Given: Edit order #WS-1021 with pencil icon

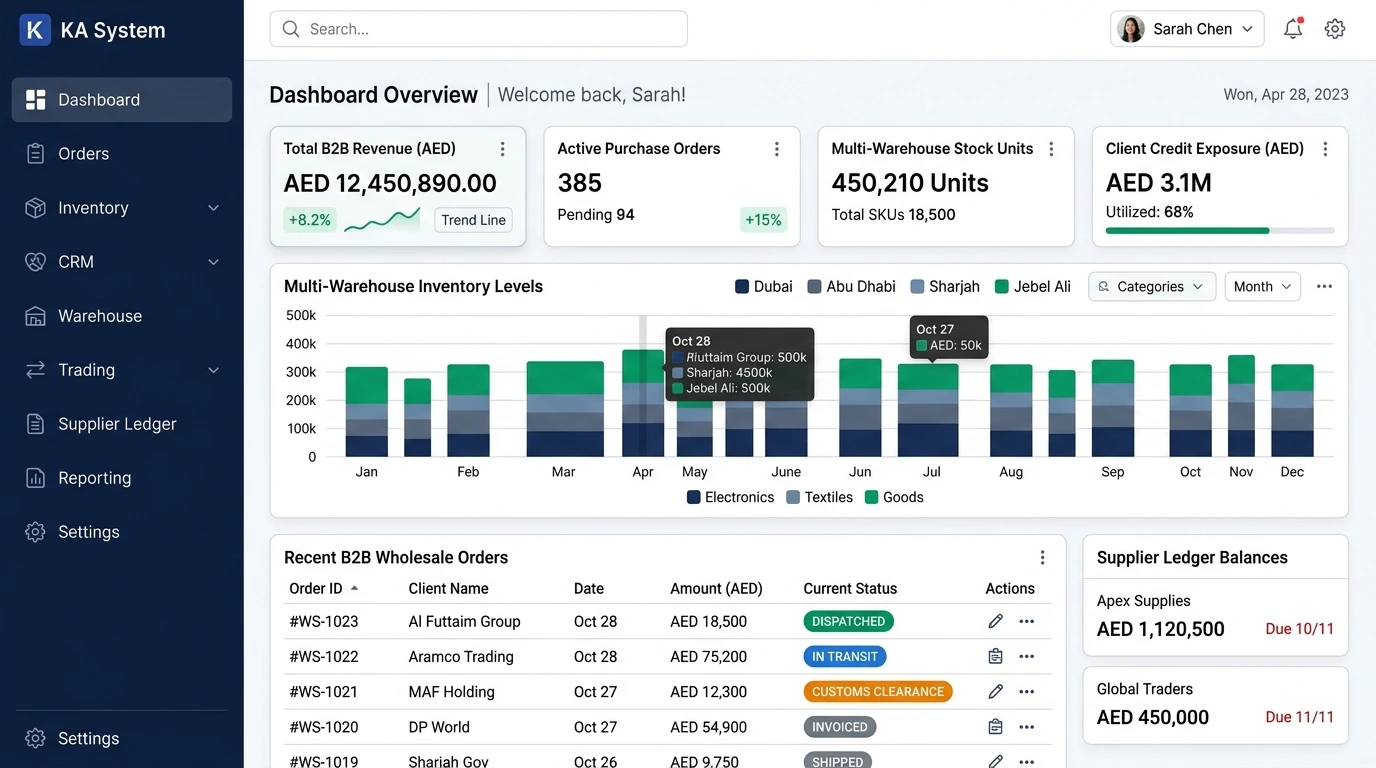Looking at the screenshot, I should (x=995, y=691).
